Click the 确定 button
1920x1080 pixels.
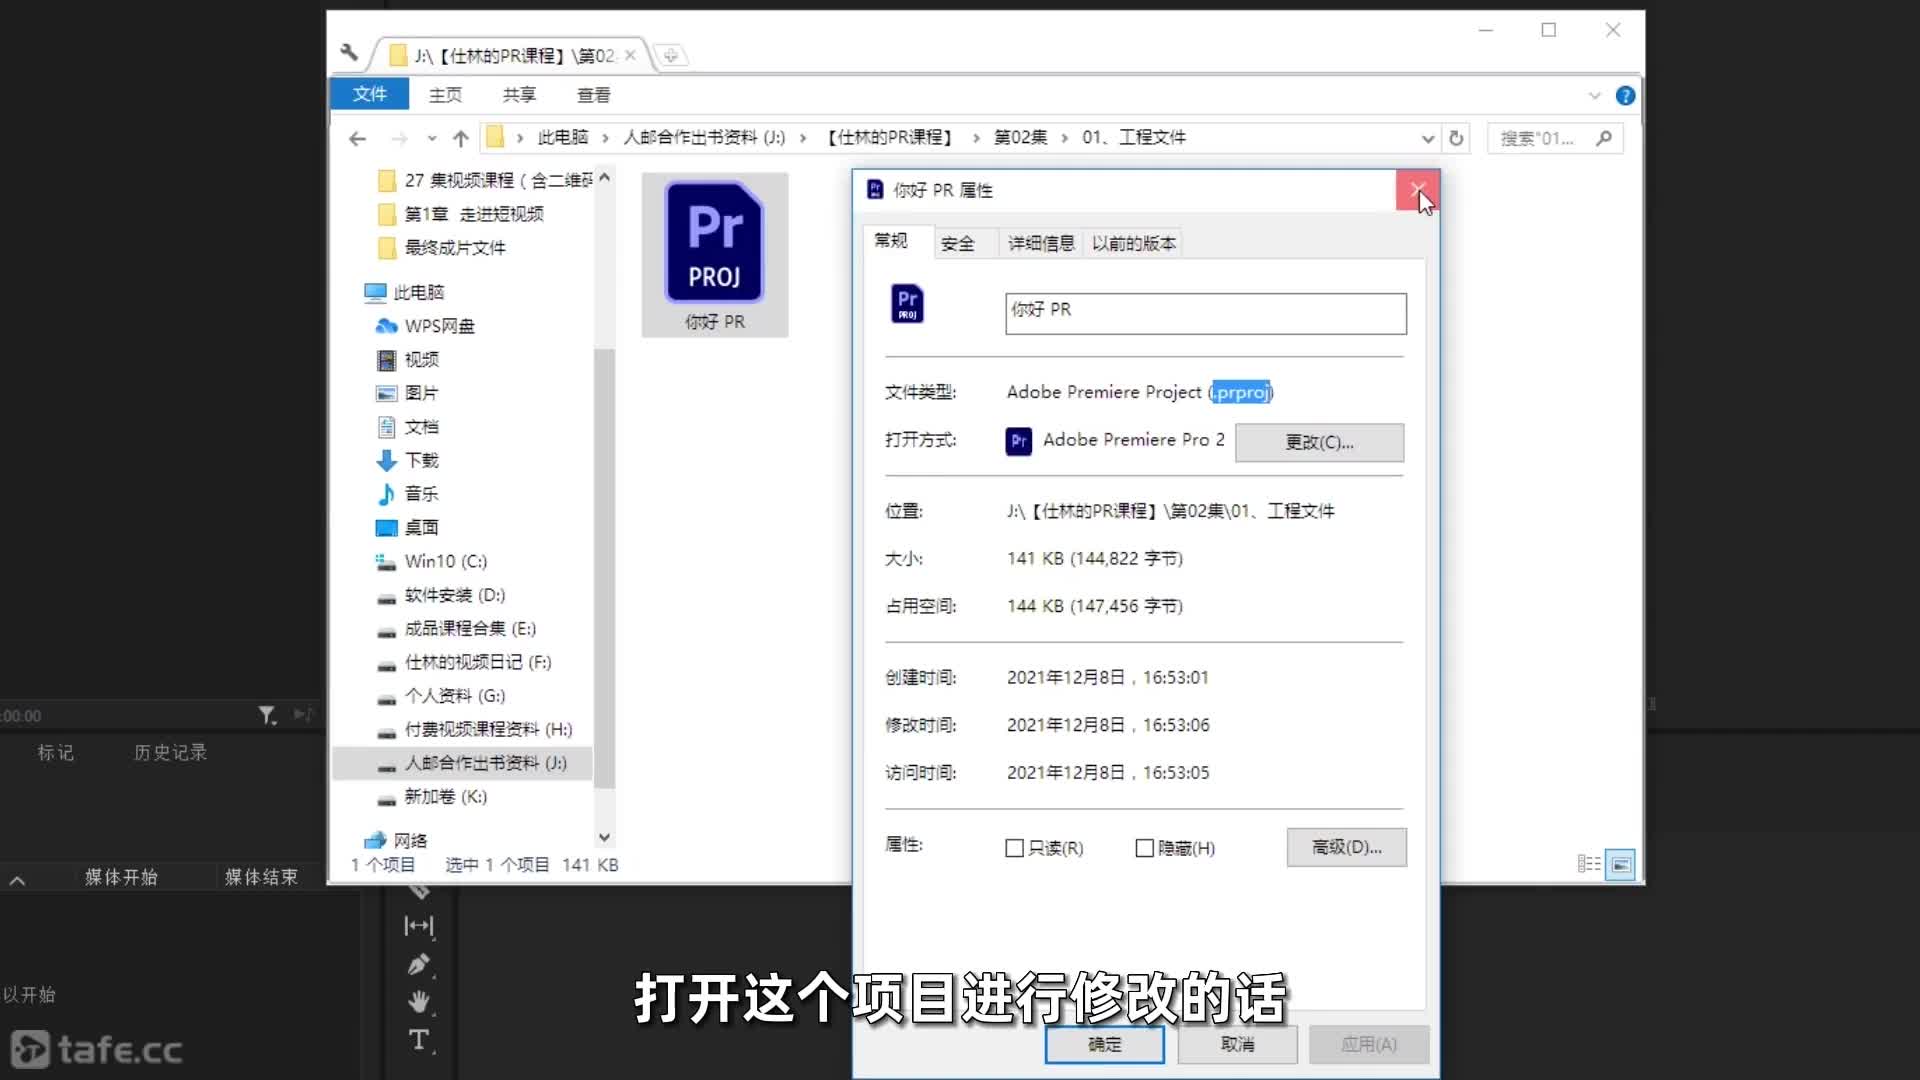(1105, 1044)
